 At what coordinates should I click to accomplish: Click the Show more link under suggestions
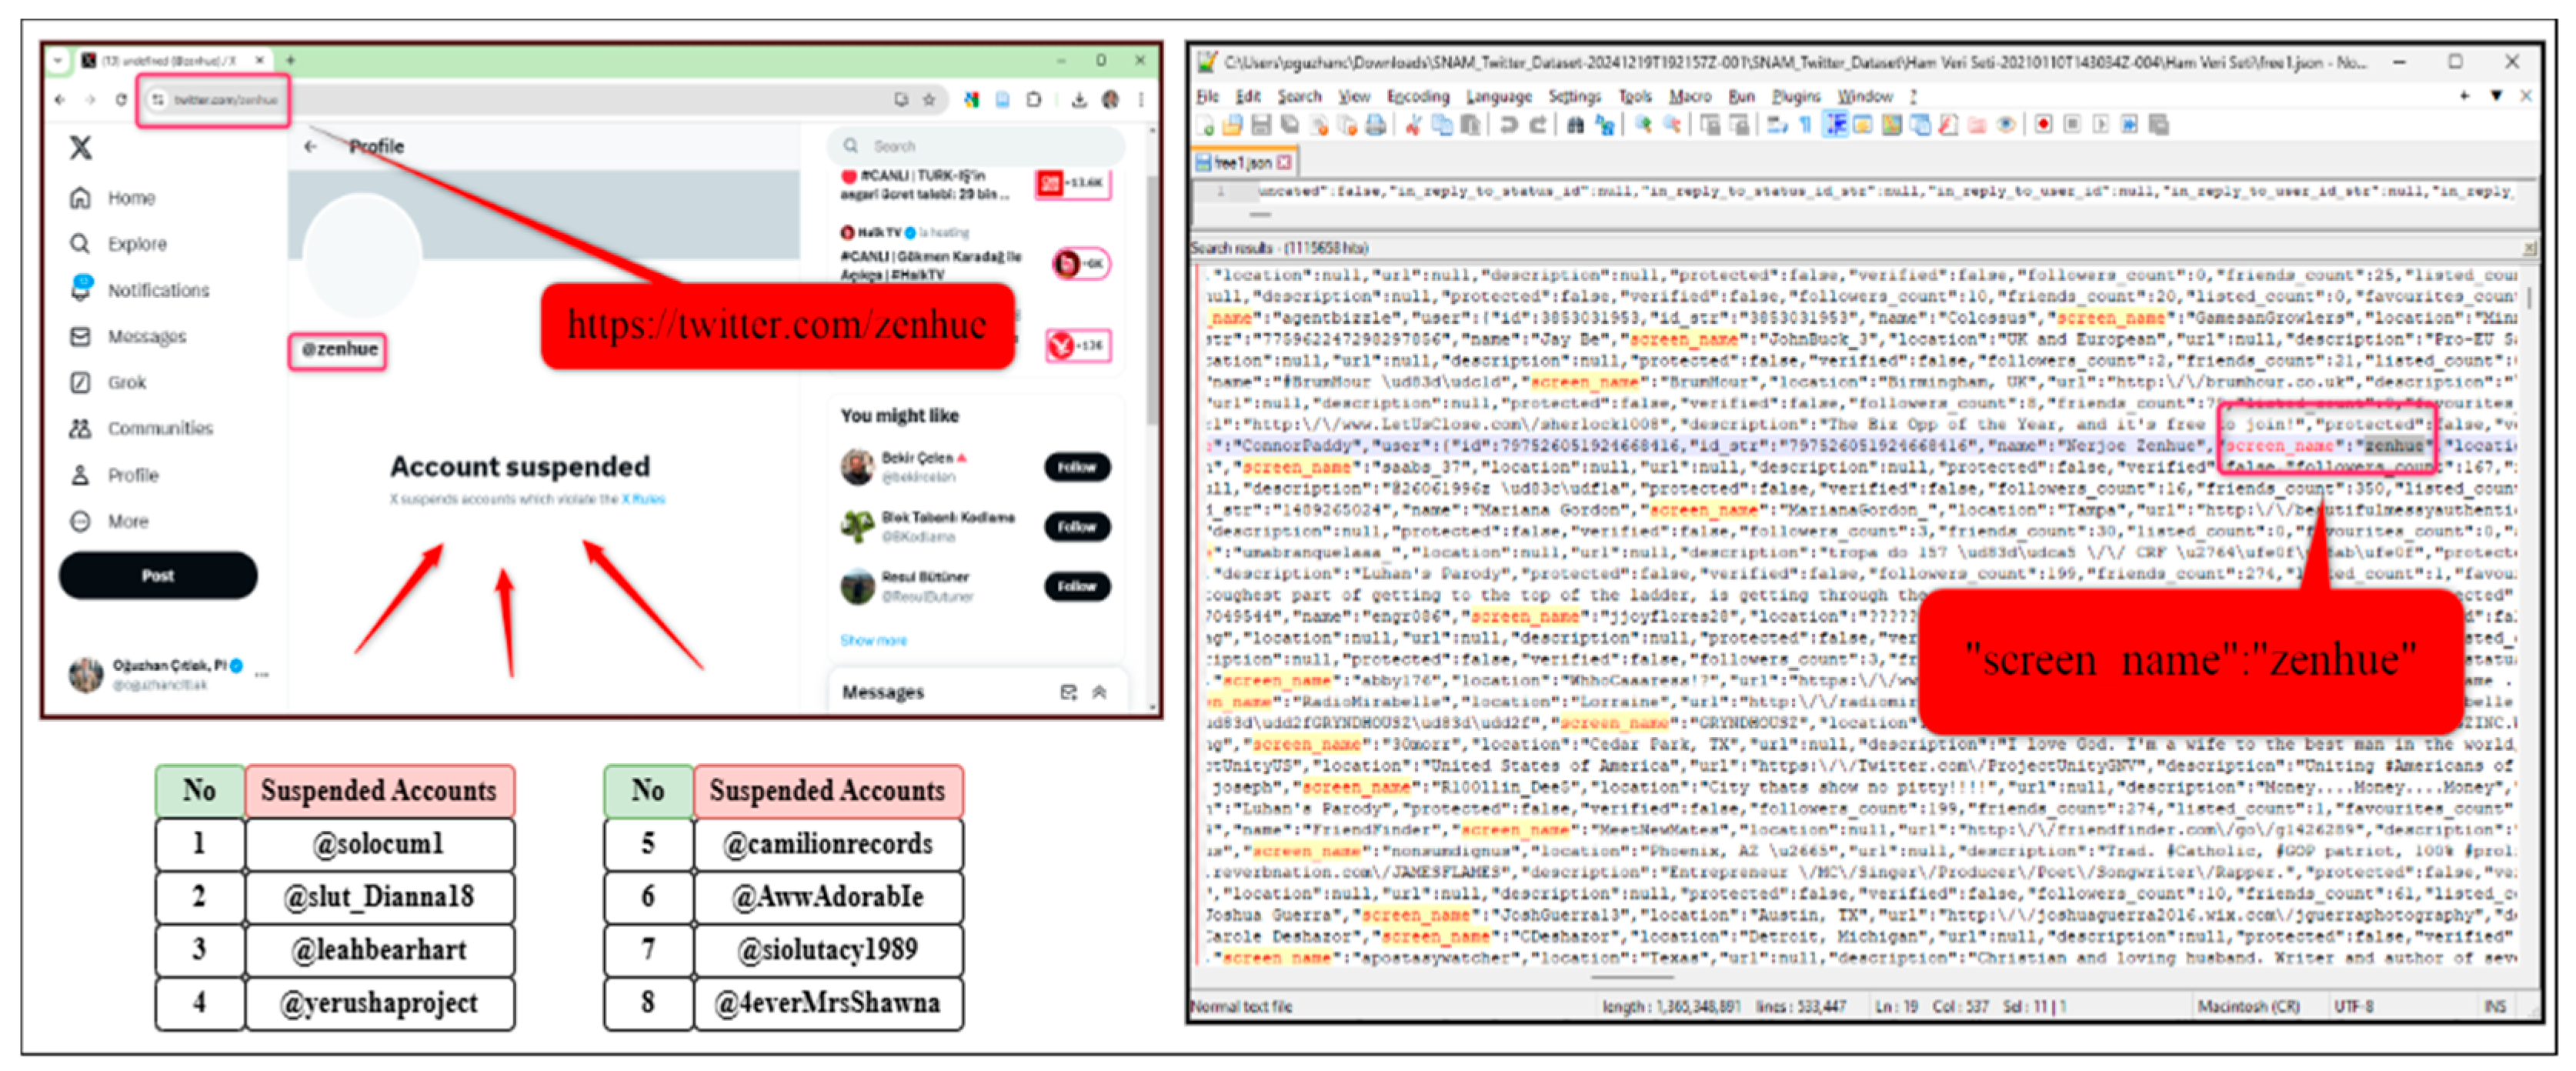click(x=873, y=640)
